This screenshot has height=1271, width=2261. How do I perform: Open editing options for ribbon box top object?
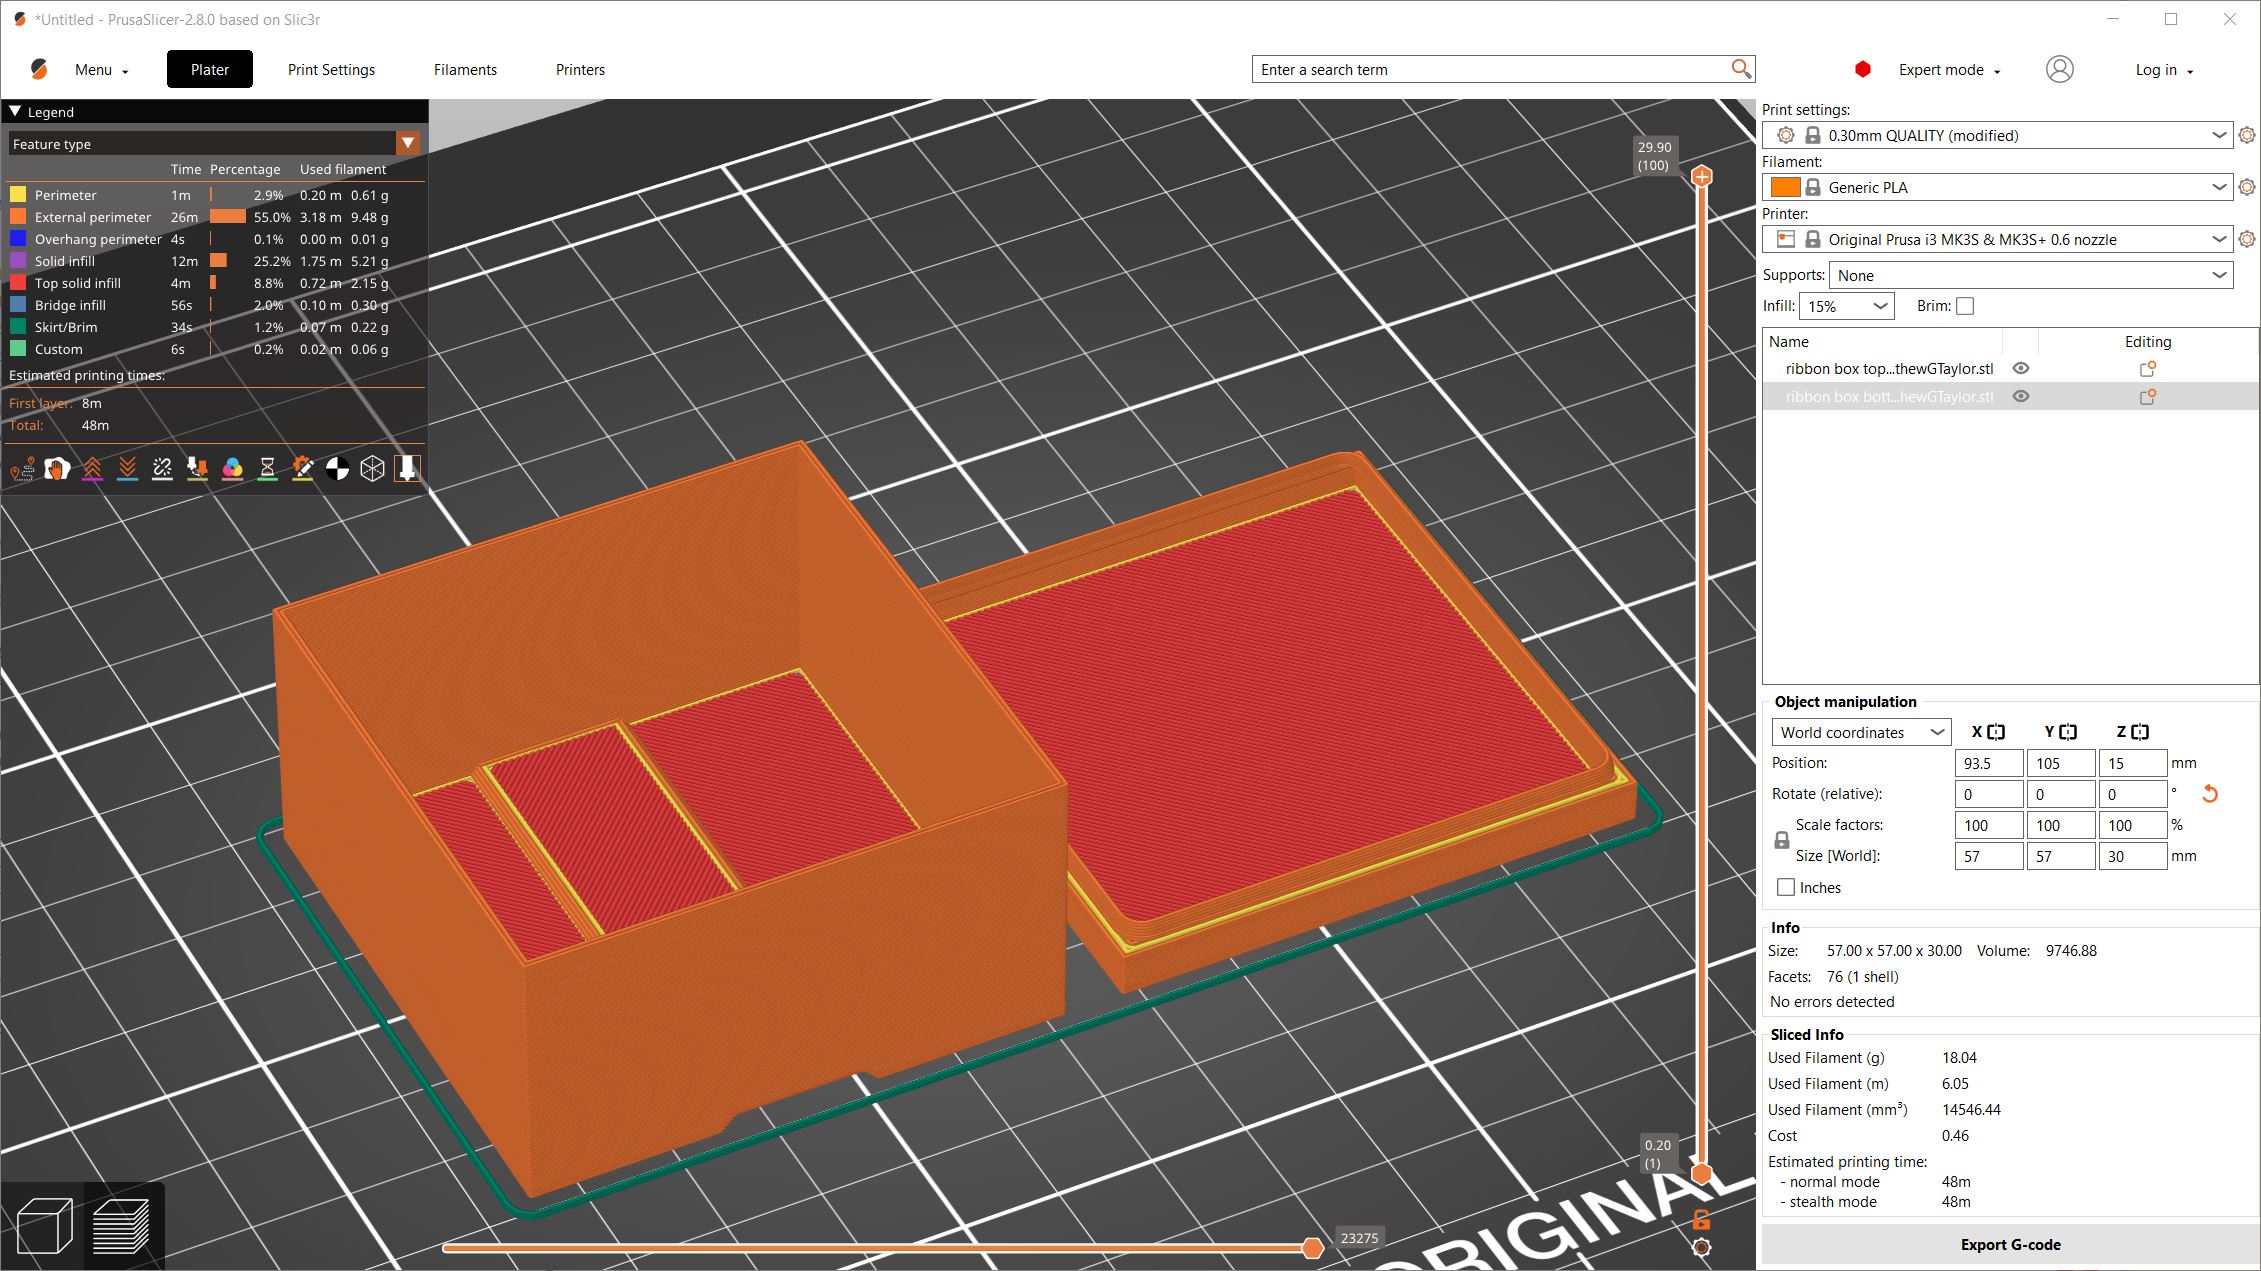pos(2147,369)
